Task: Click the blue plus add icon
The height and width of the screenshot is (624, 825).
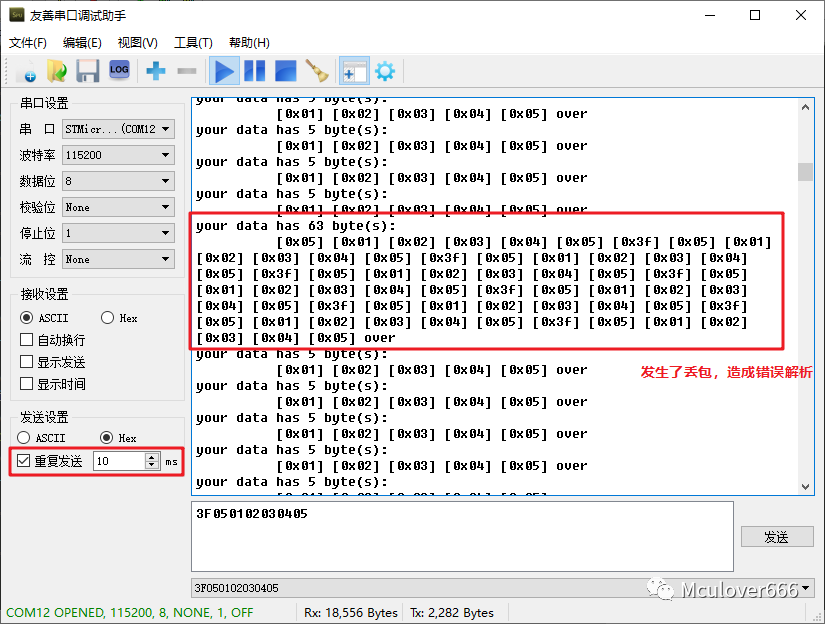Action: tap(156, 71)
